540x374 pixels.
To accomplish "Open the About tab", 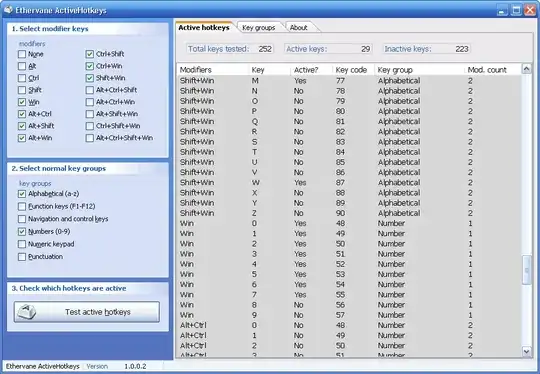I will point(299,28).
